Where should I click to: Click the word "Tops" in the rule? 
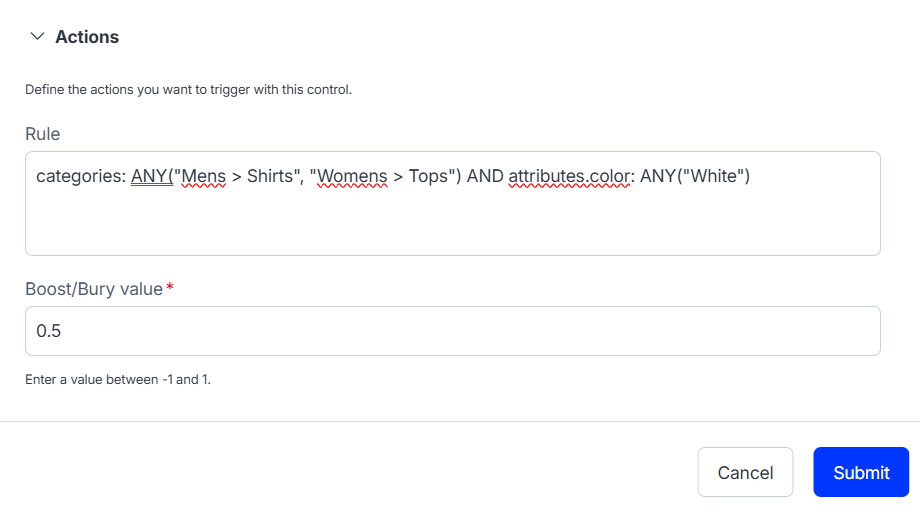[x=429, y=177]
